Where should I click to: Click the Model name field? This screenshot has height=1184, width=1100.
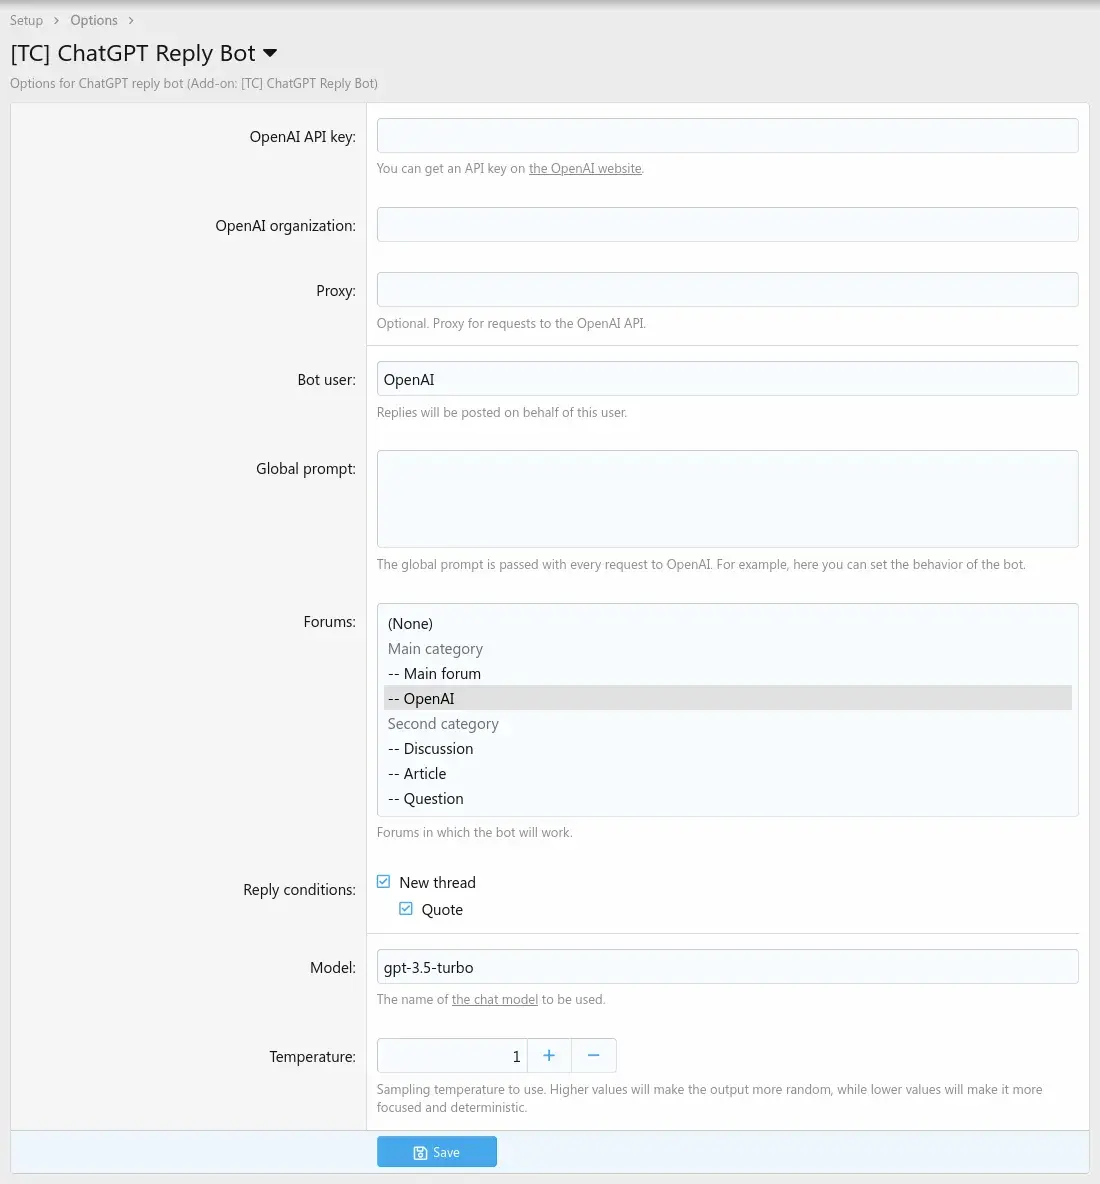click(x=727, y=967)
